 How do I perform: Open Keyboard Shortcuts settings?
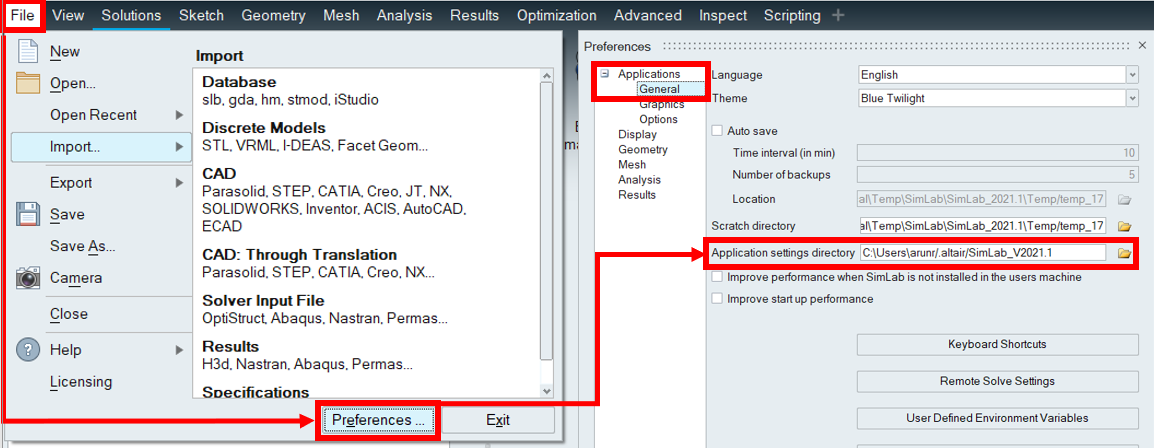click(x=997, y=345)
